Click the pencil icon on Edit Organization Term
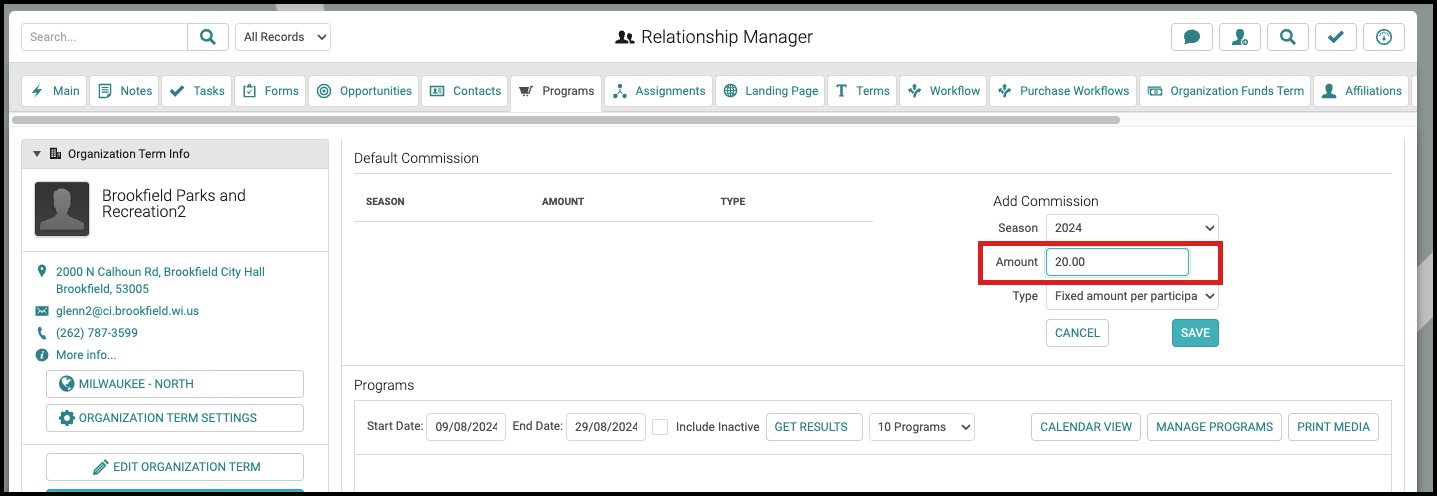The height and width of the screenshot is (496, 1437). [100, 467]
